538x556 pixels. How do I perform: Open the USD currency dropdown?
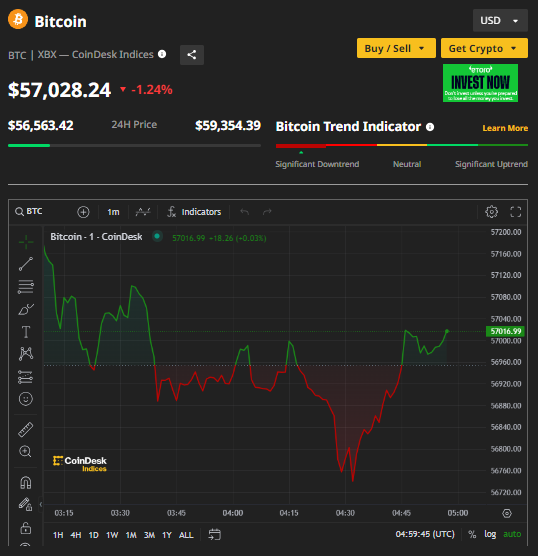(x=500, y=21)
